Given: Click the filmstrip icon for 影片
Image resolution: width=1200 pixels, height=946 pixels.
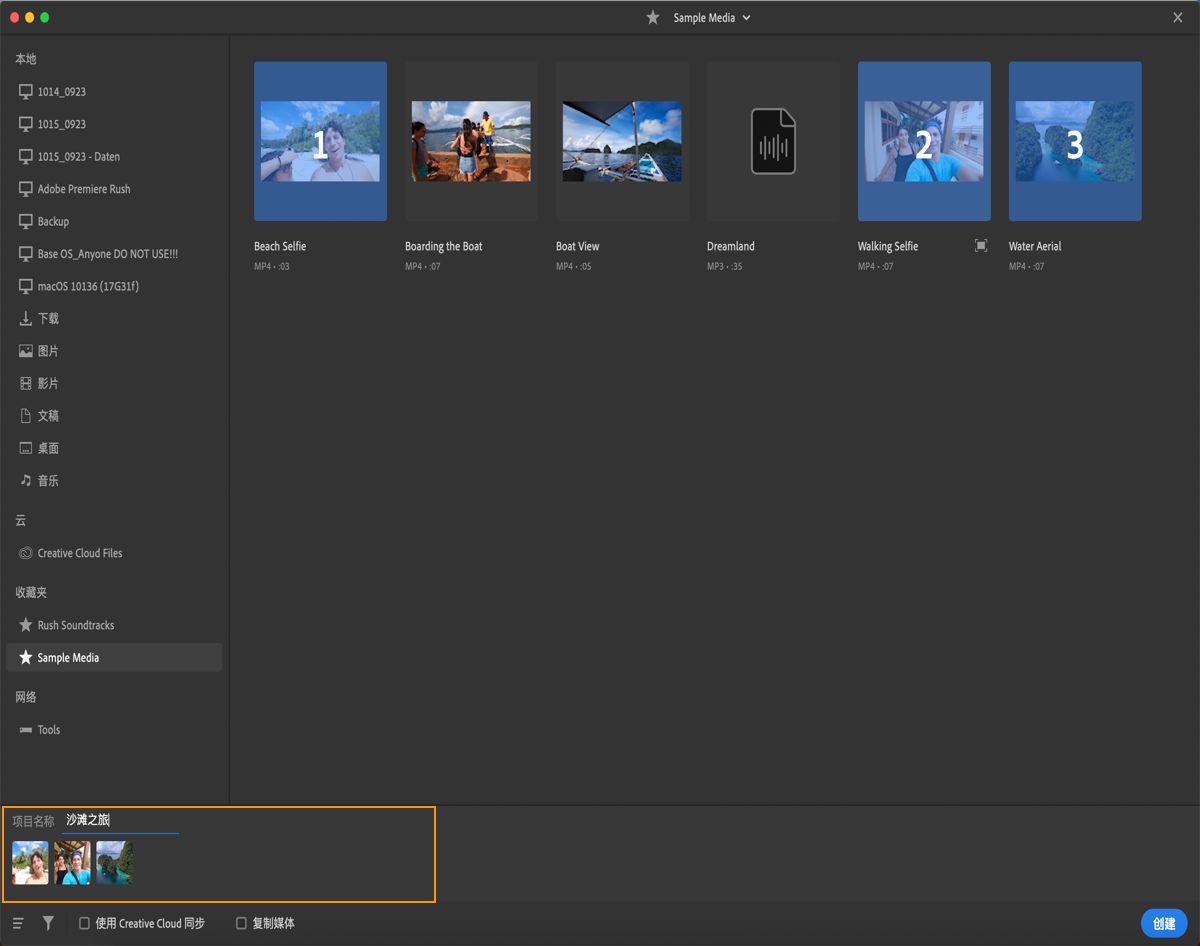Looking at the screenshot, I should tap(26, 384).
